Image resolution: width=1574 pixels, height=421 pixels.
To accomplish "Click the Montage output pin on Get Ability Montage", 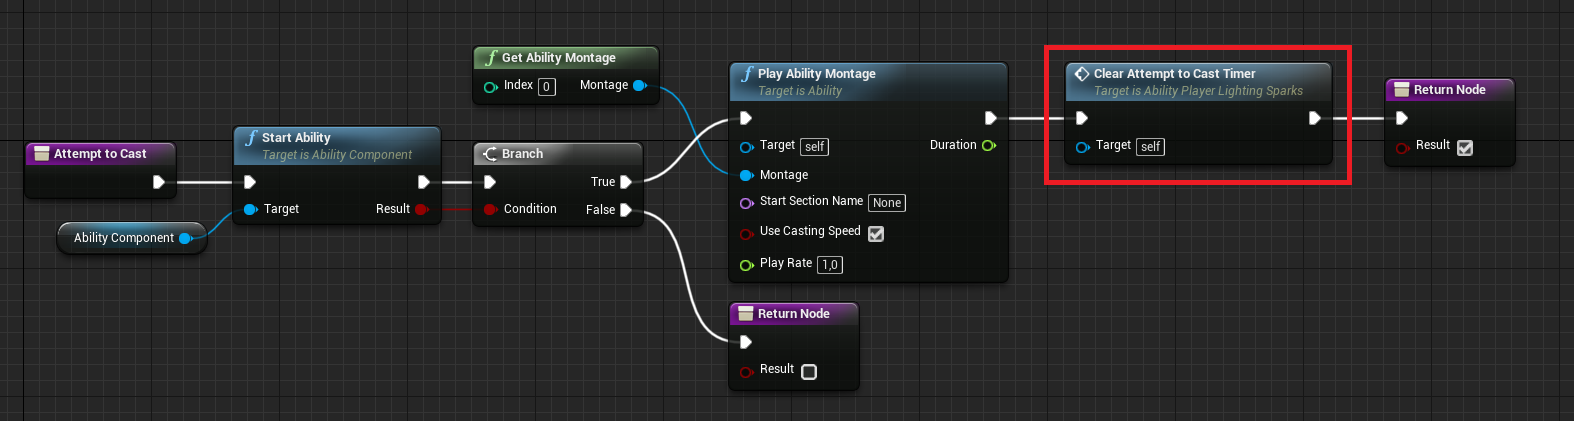I will tap(640, 86).
